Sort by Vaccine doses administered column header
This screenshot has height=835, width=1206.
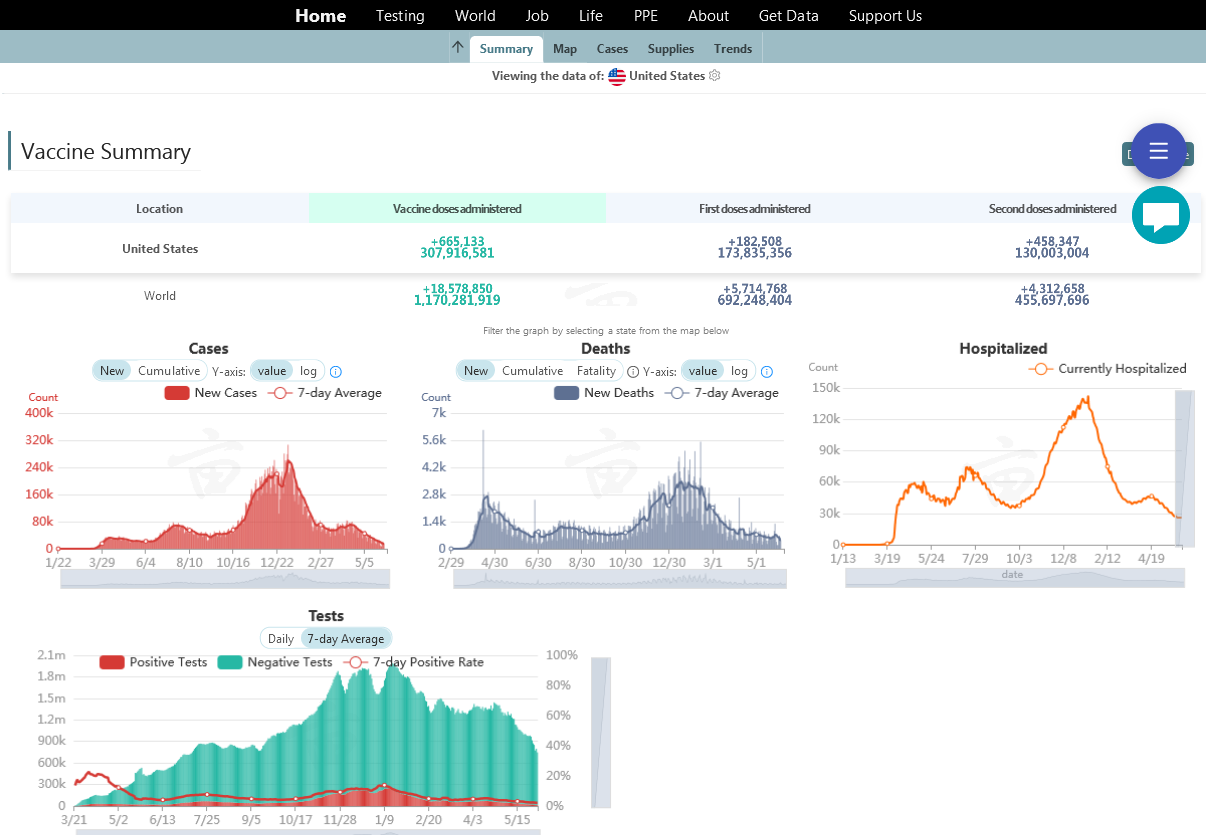point(457,209)
